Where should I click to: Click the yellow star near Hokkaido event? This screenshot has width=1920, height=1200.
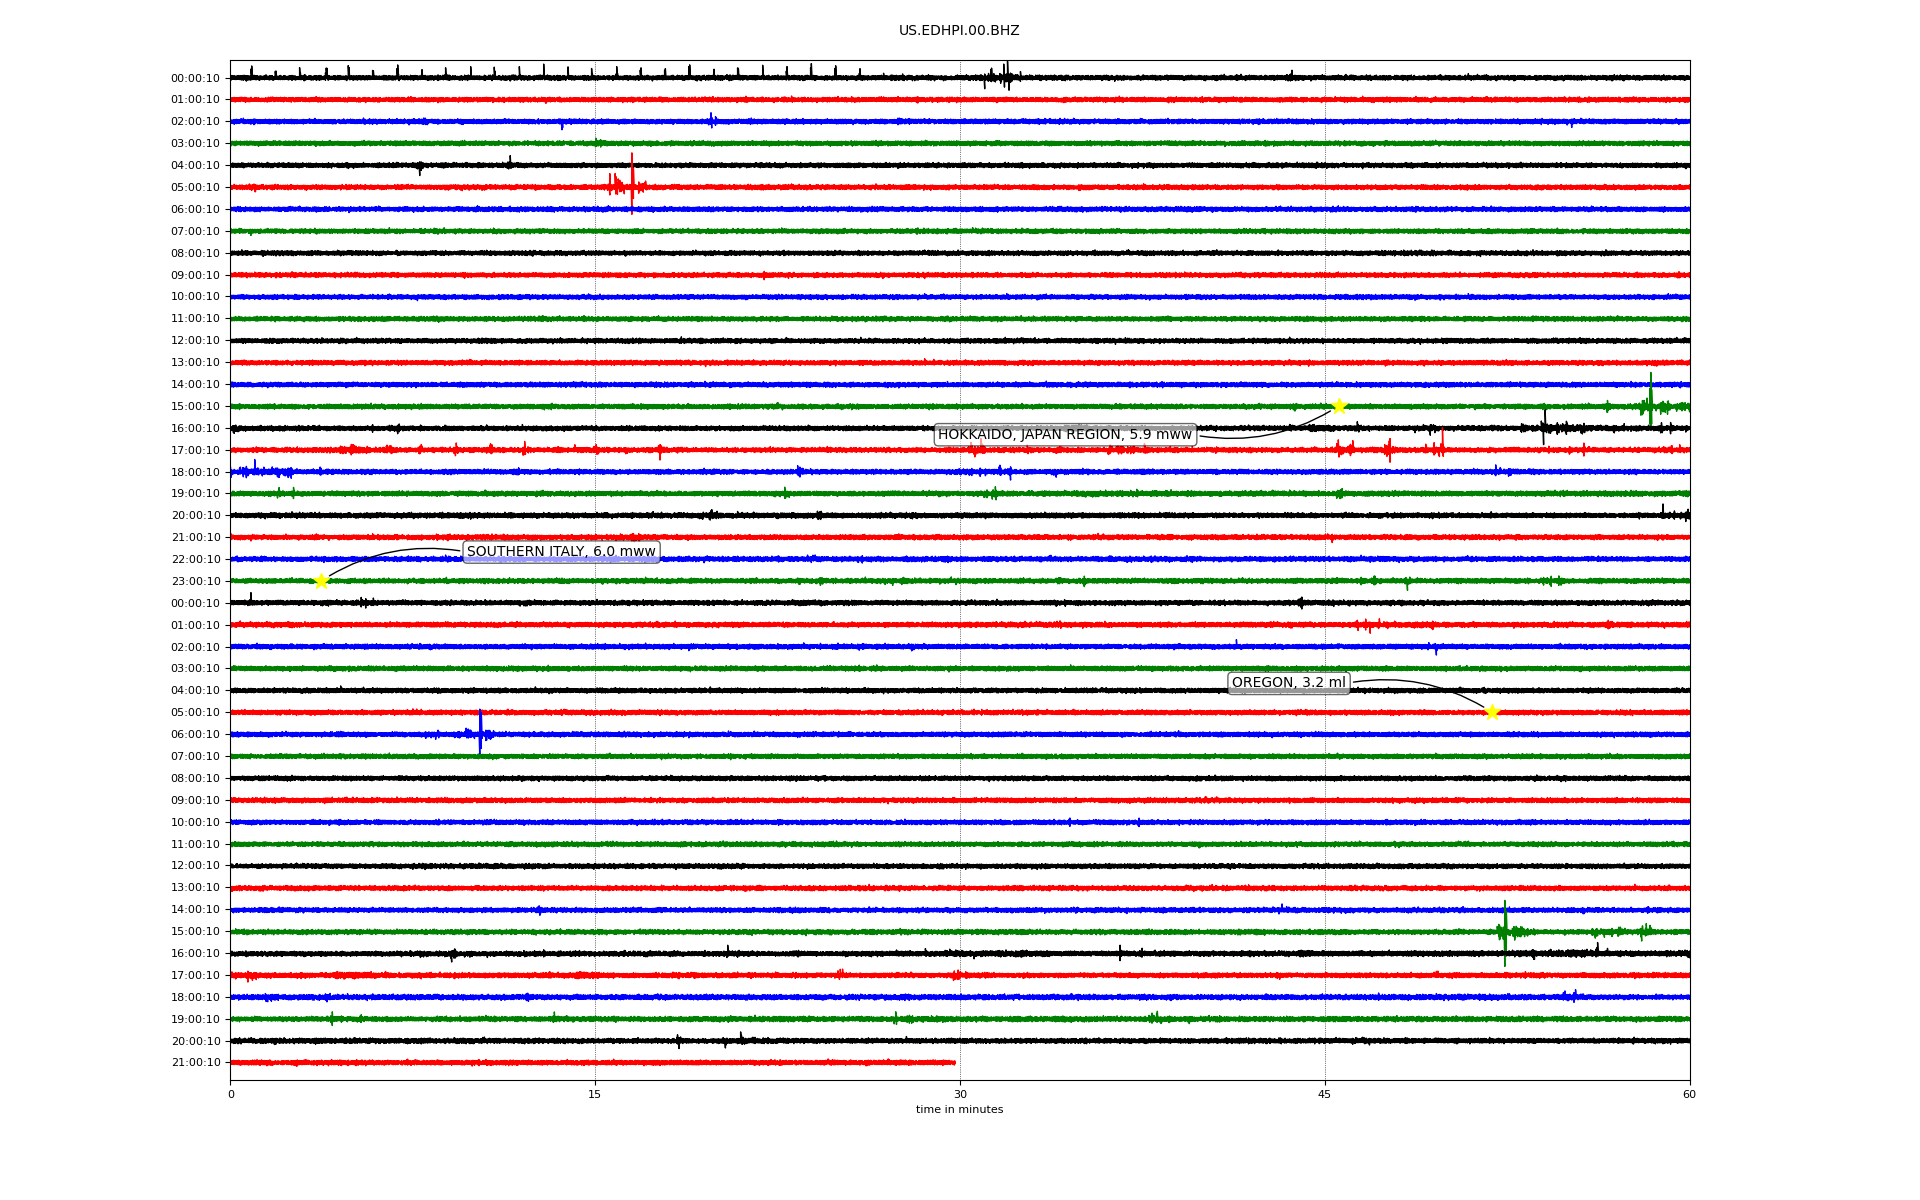point(1339,406)
